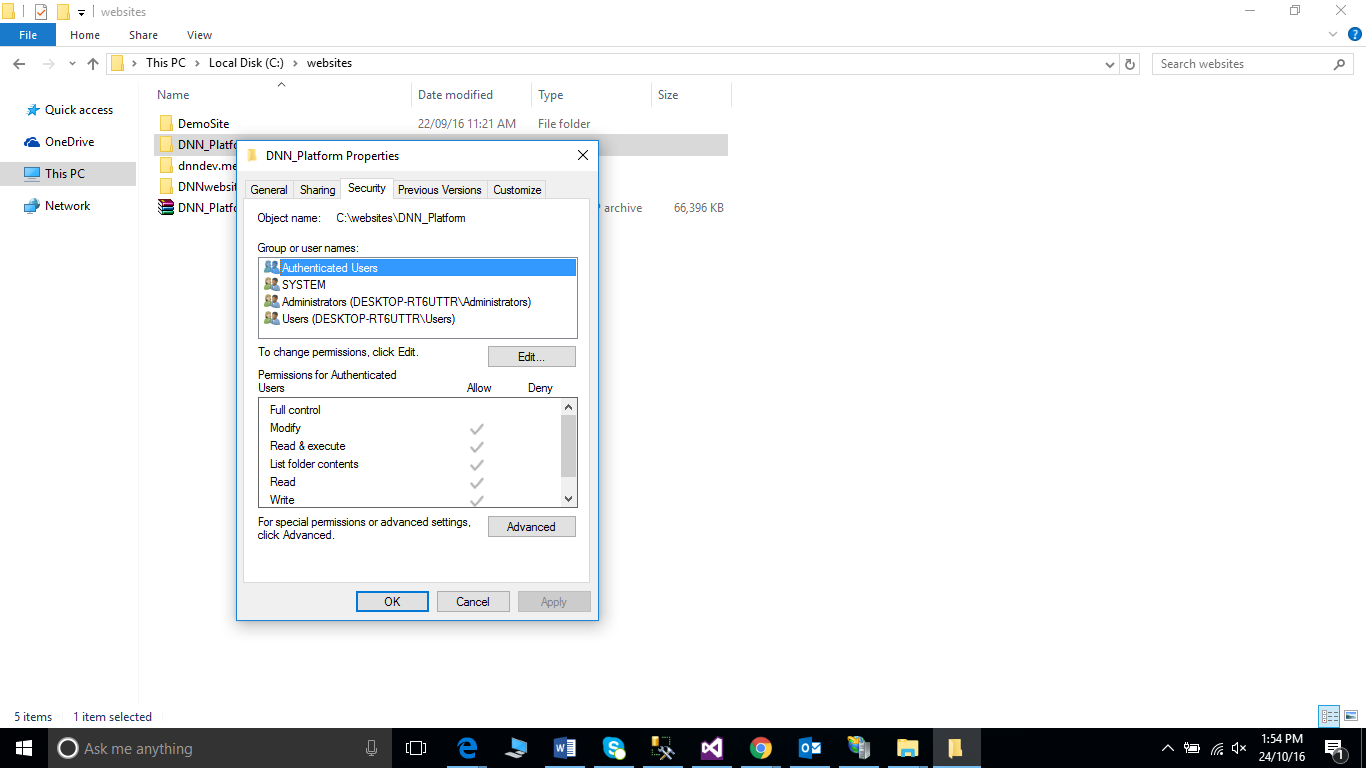Expand the ribbon using the chevron

click(1332, 35)
